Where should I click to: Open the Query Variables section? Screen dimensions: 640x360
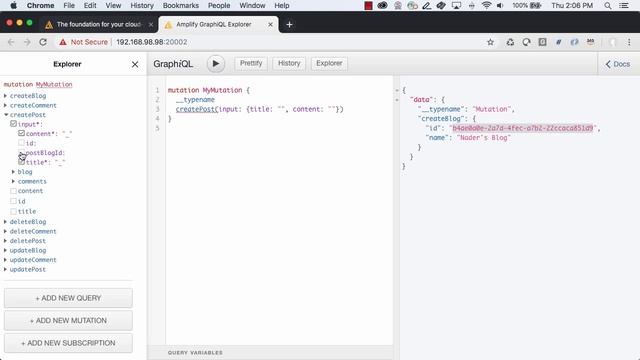(x=195, y=352)
